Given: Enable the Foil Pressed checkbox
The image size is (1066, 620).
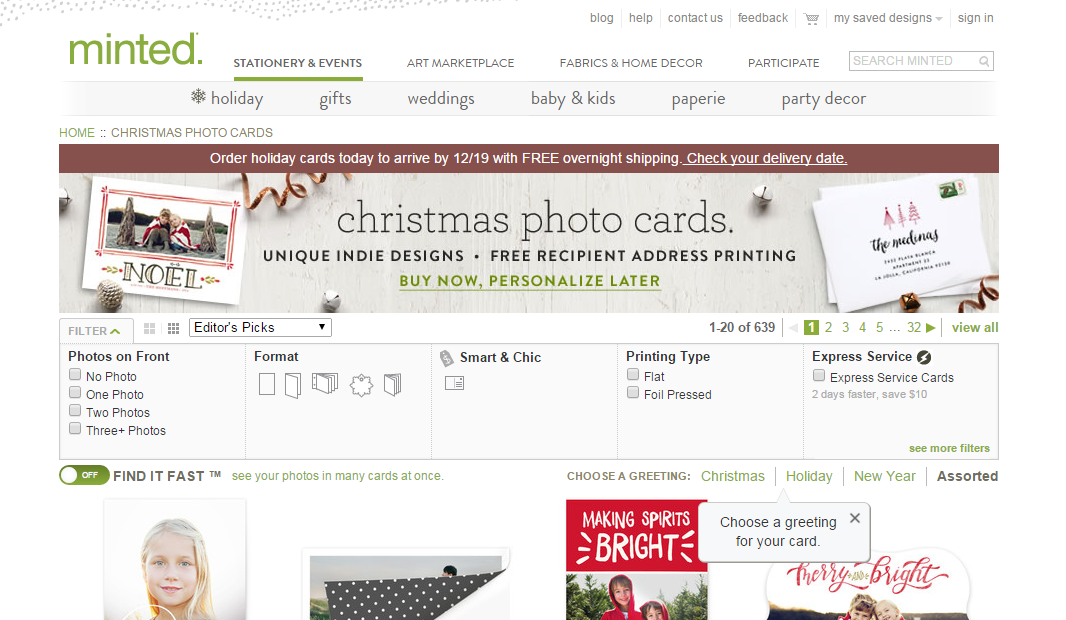Looking at the screenshot, I should 633,392.
